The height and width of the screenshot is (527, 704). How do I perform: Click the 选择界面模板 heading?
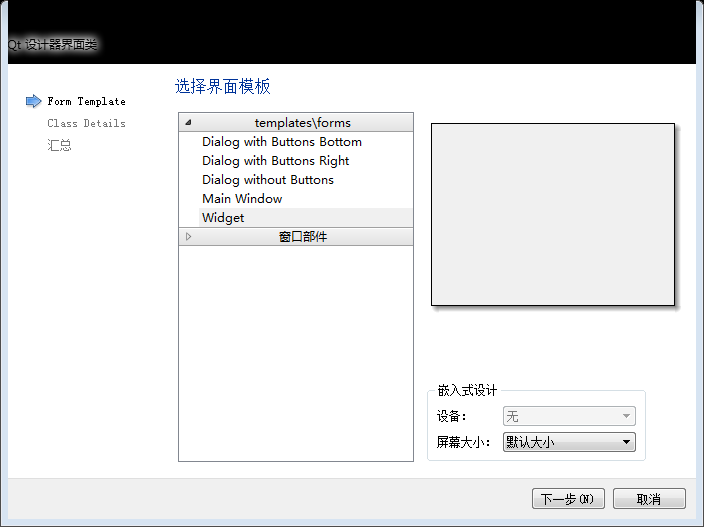[223, 86]
